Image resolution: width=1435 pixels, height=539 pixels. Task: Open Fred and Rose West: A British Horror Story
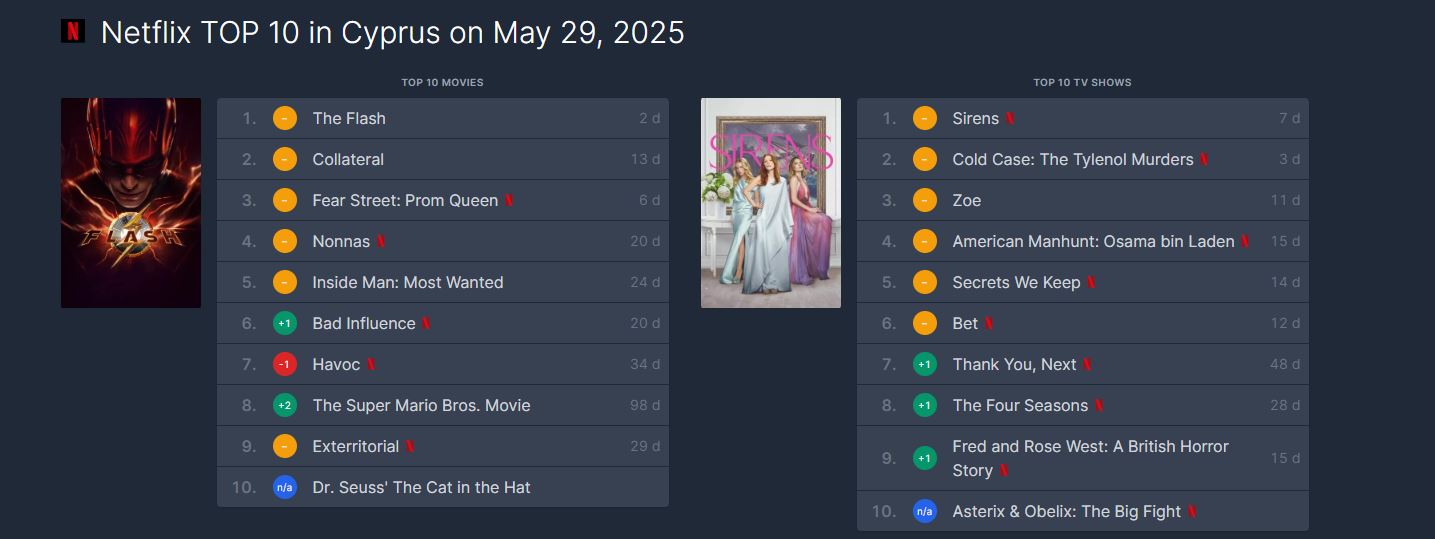tap(1091, 458)
